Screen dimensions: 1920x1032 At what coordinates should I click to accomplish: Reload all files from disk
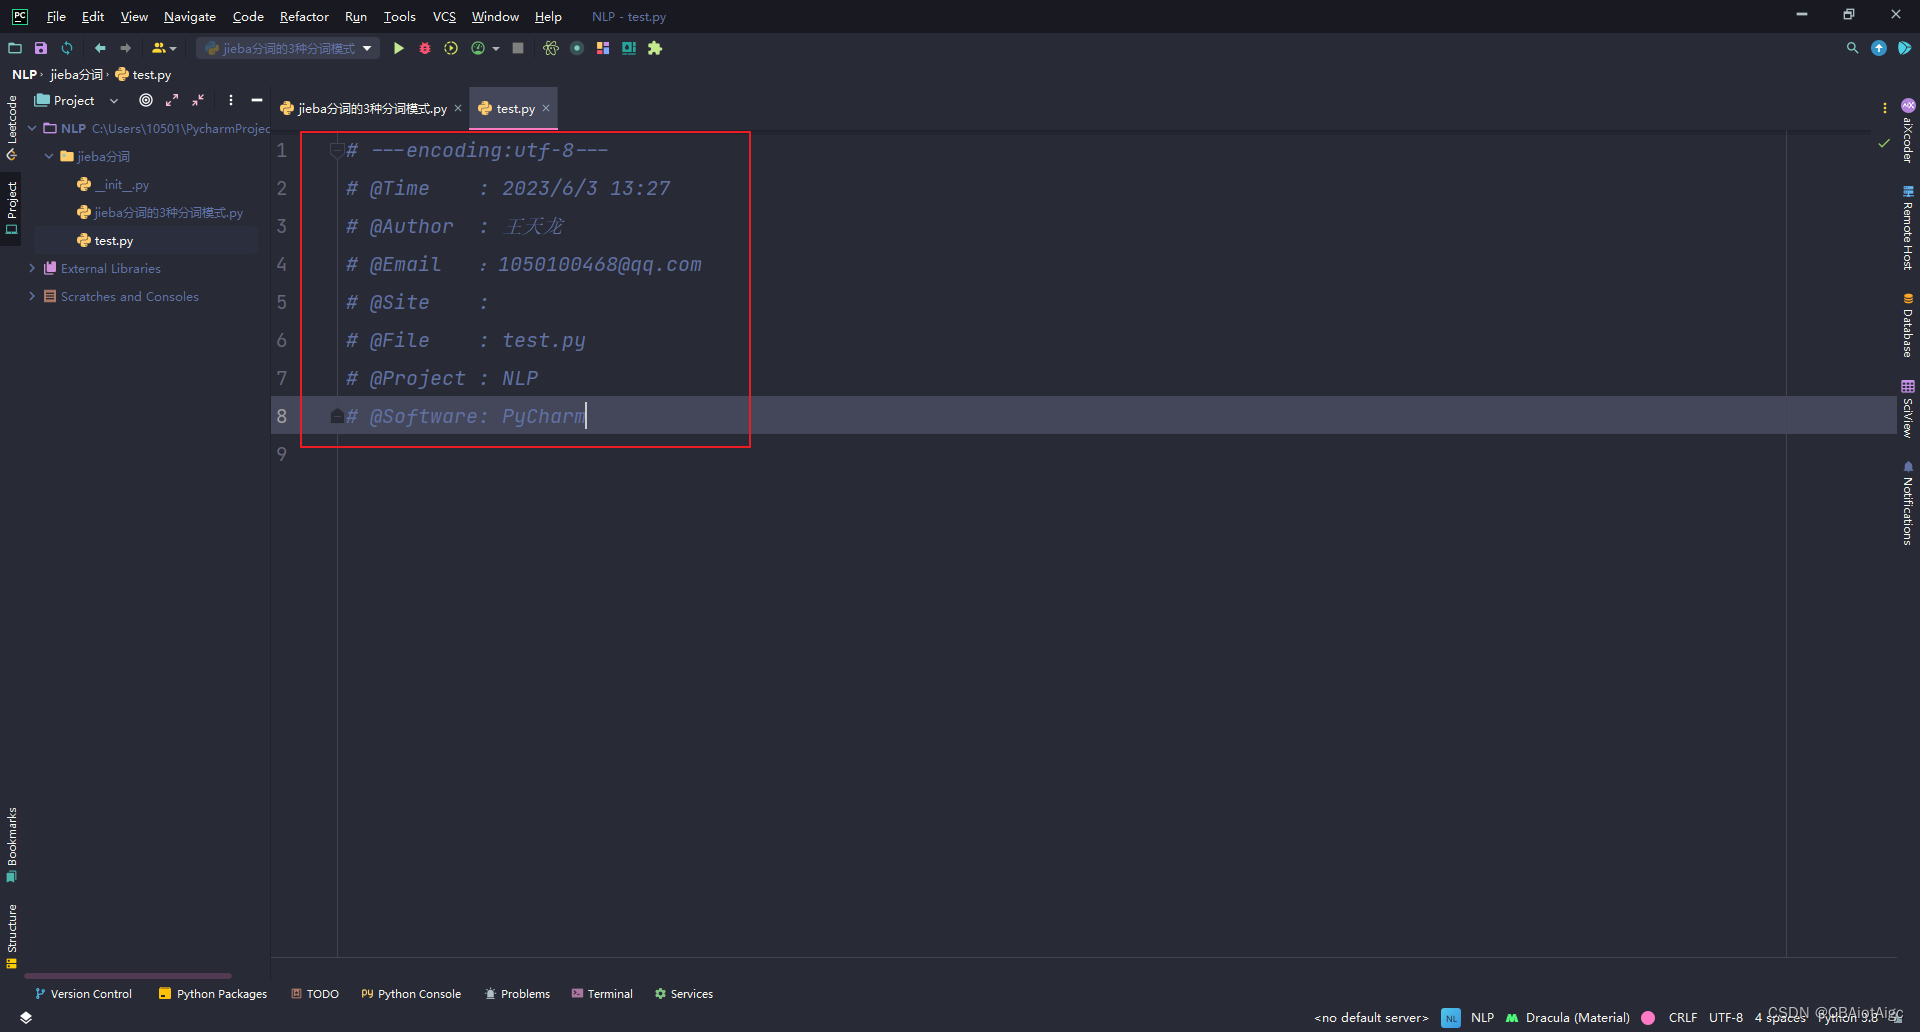(x=67, y=48)
